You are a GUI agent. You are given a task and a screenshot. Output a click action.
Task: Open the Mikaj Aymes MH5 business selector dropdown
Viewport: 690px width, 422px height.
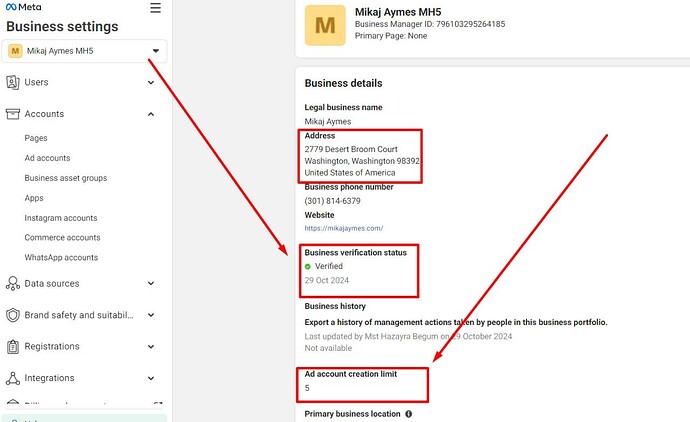coord(84,51)
